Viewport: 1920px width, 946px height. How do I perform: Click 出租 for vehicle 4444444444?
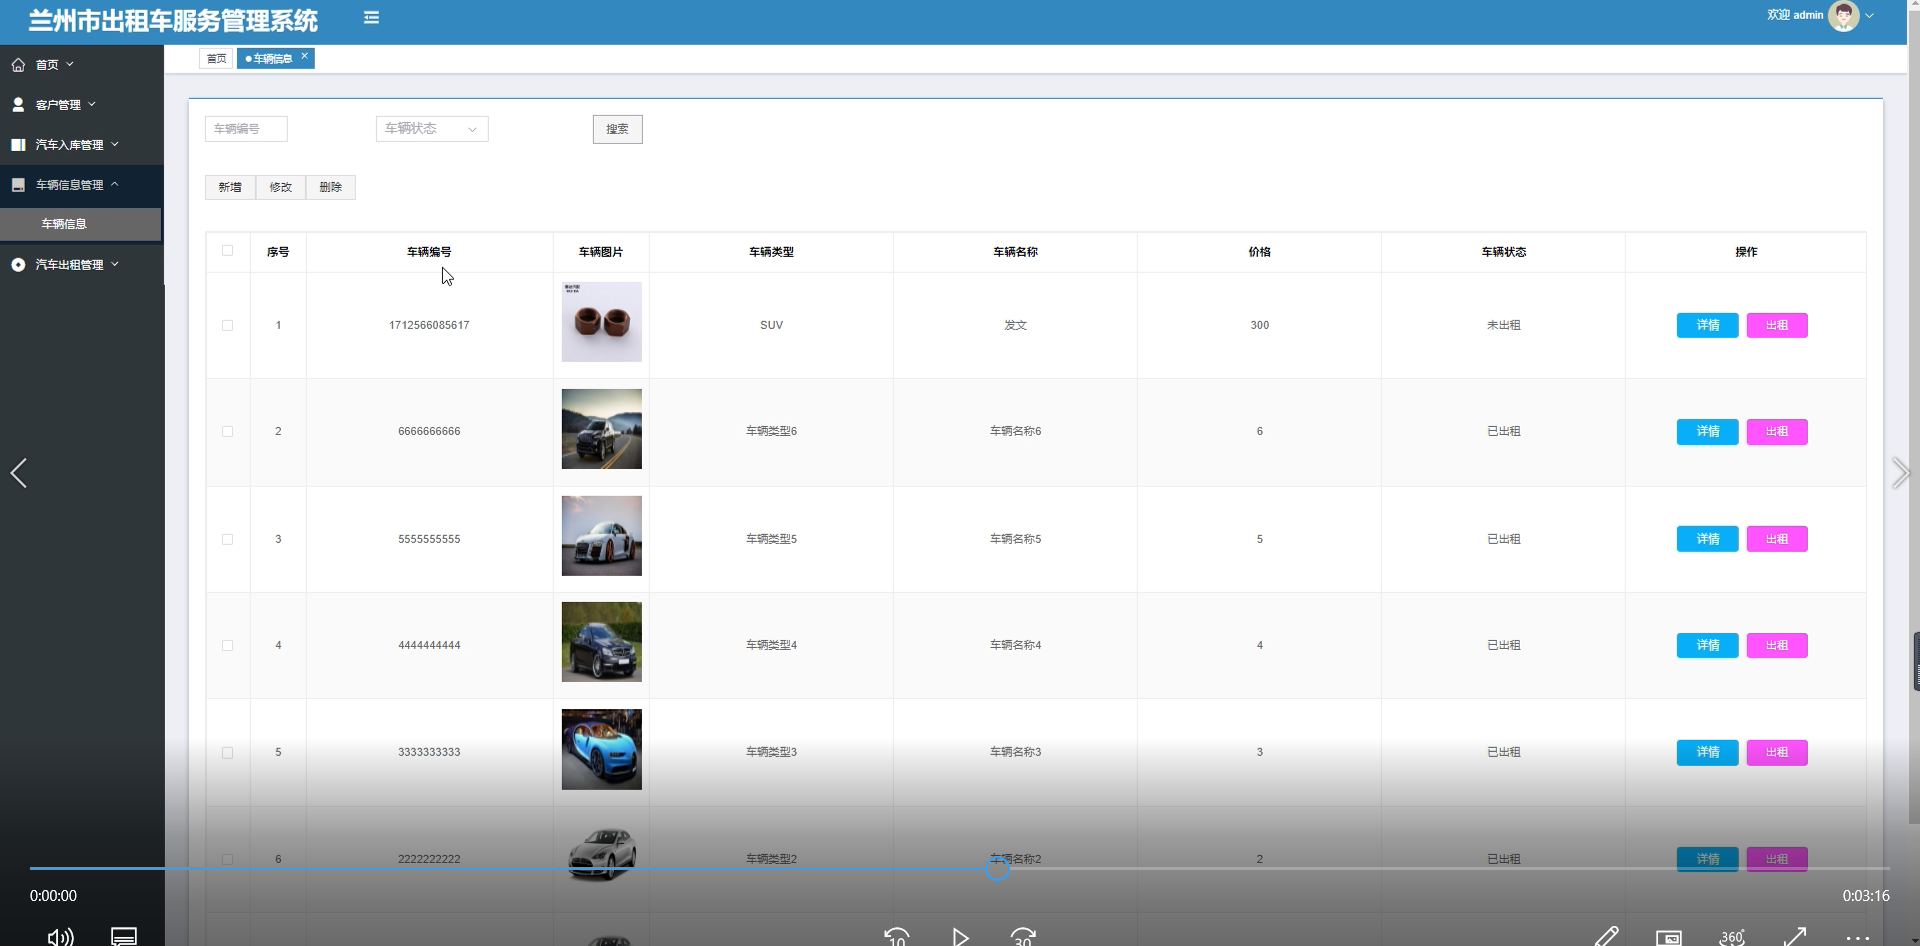pos(1777,646)
